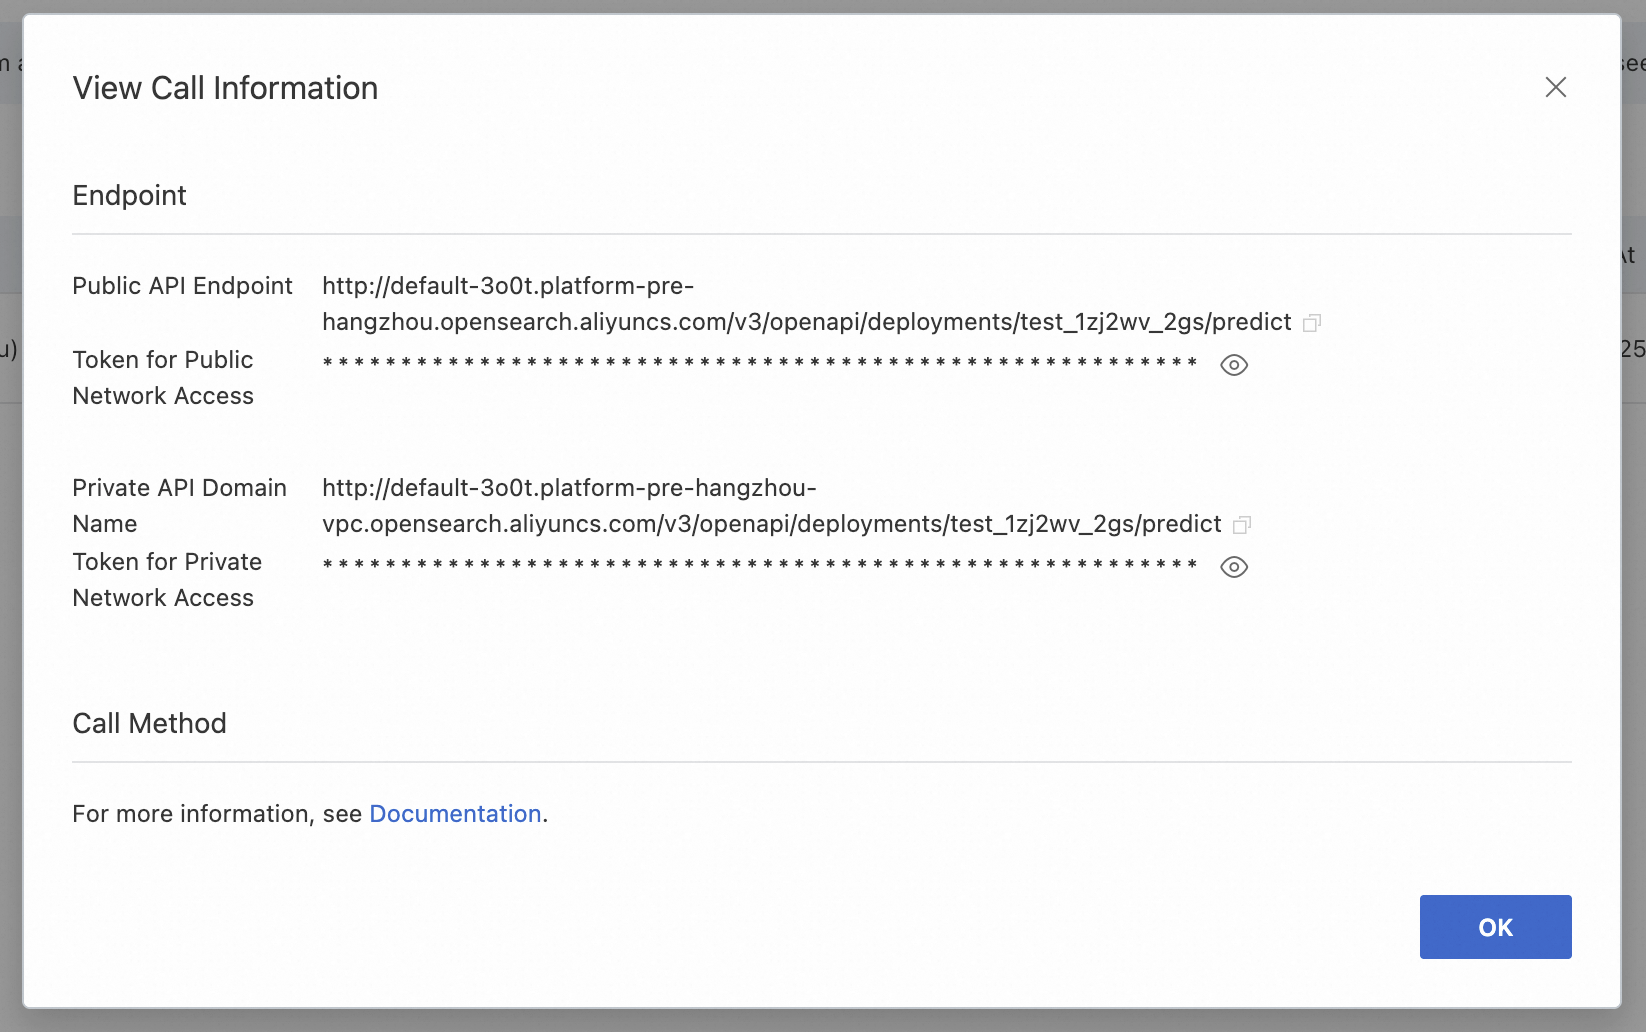The width and height of the screenshot is (1646, 1032).
Task: Click the Private API Domain Name label
Action: tap(179, 506)
